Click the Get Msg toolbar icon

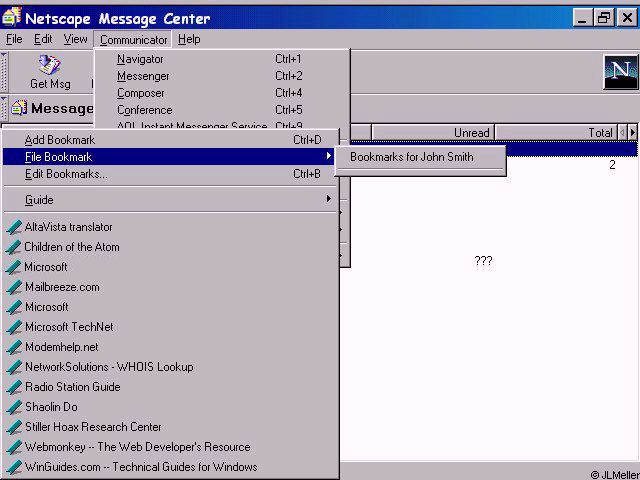[49, 64]
